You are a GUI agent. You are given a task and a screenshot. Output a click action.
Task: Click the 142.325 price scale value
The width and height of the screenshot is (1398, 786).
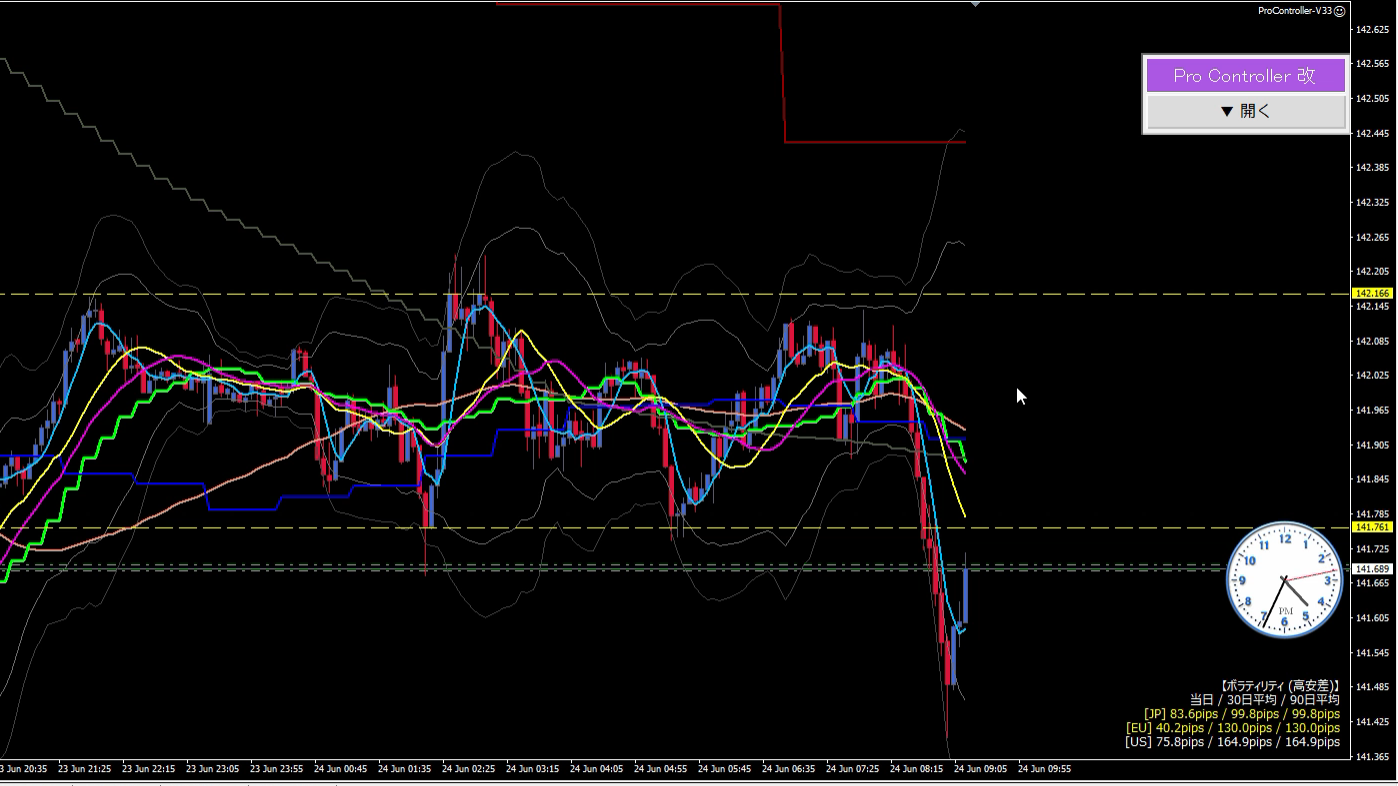tap(1373, 203)
